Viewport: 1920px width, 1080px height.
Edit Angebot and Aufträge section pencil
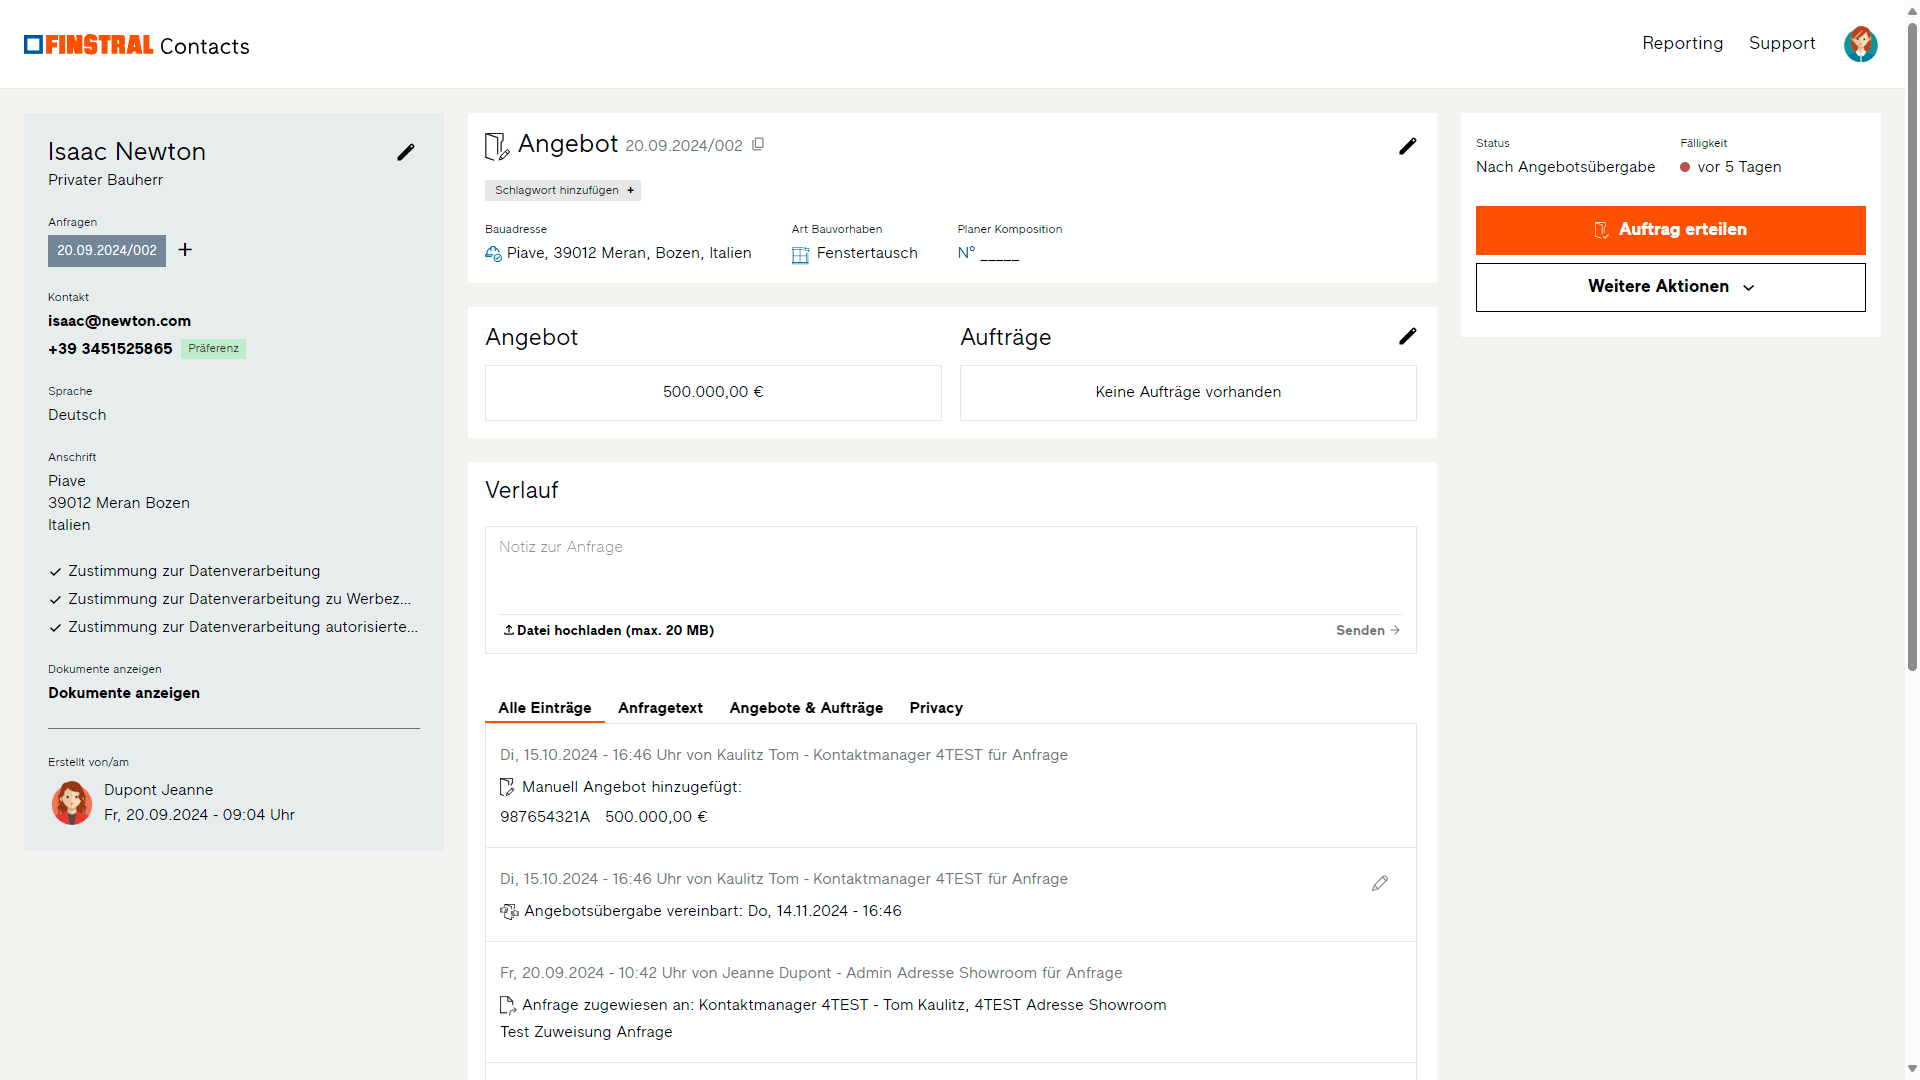point(1407,336)
